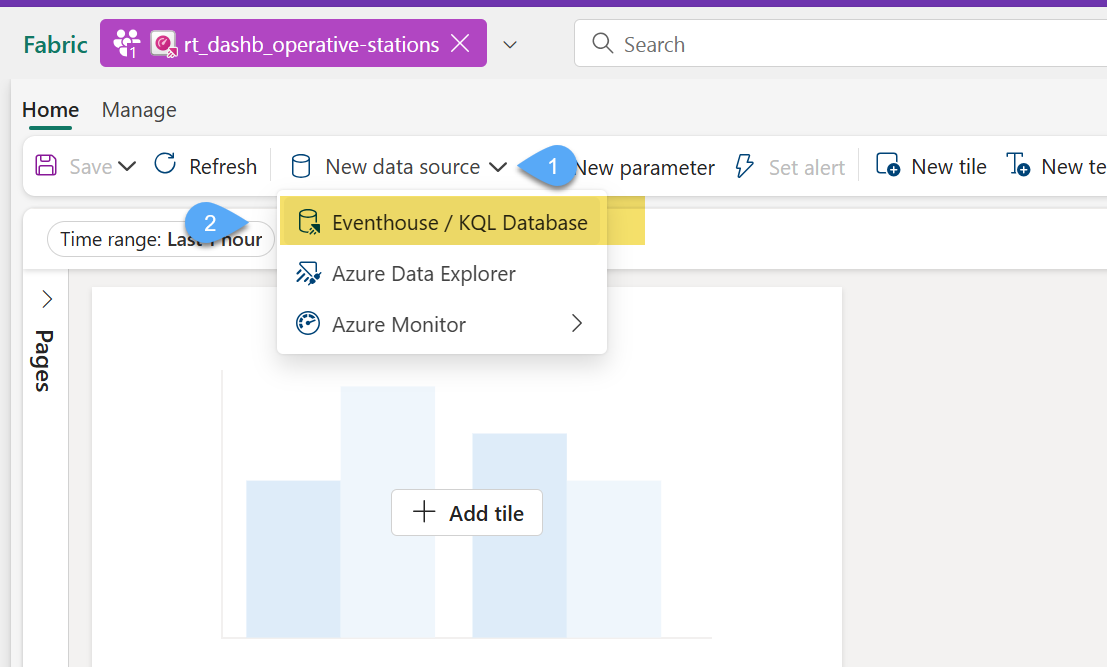Click the Refresh circular arrow icon
This screenshot has height=667, width=1107.
[x=165, y=165]
